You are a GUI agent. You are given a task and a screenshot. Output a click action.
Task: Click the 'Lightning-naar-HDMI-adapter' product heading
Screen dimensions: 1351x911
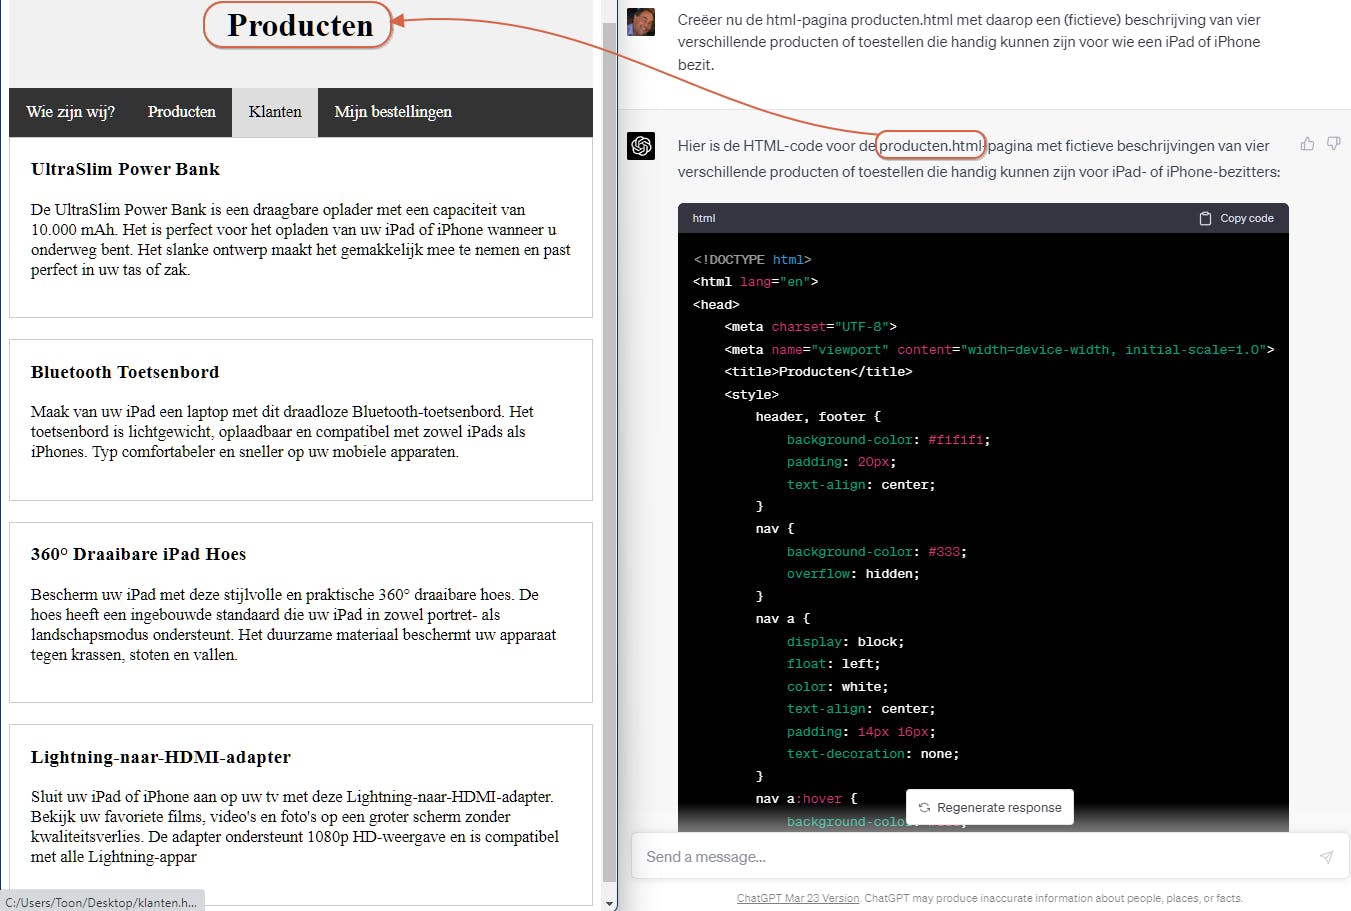(161, 757)
